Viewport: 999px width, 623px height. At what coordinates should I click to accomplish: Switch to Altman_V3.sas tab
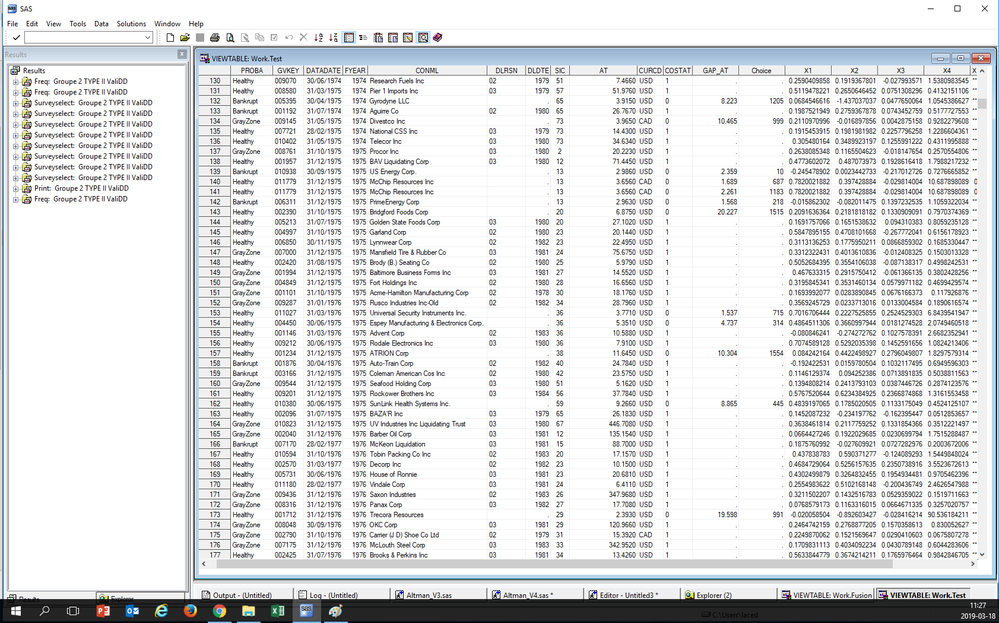[x=438, y=595]
